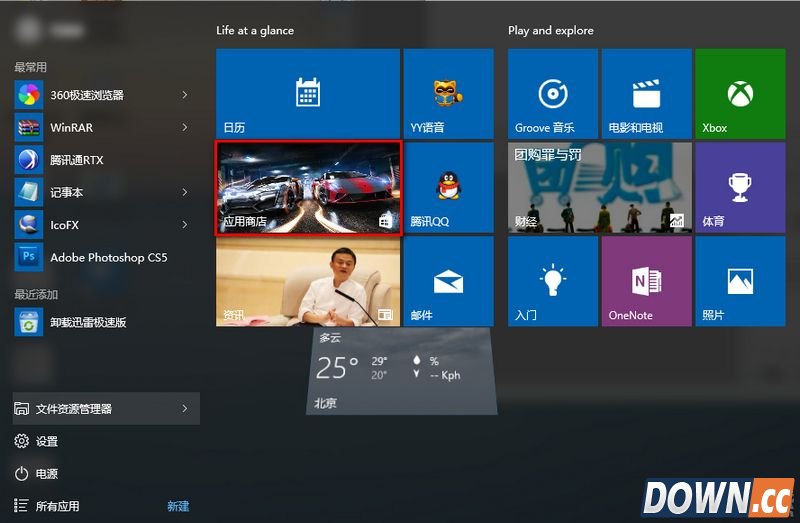Expand the 360极速浏览器 jump list arrow
This screenshot has width=800, height=523.
pos(185,95)
